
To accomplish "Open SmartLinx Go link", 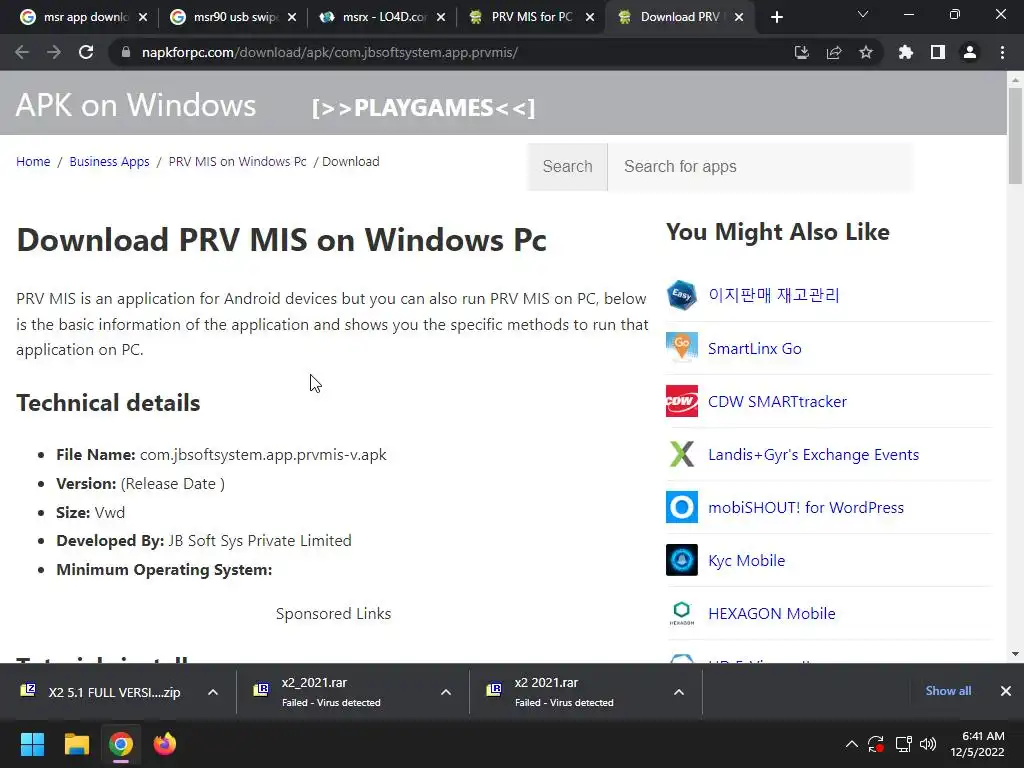I will click(754, 348).
